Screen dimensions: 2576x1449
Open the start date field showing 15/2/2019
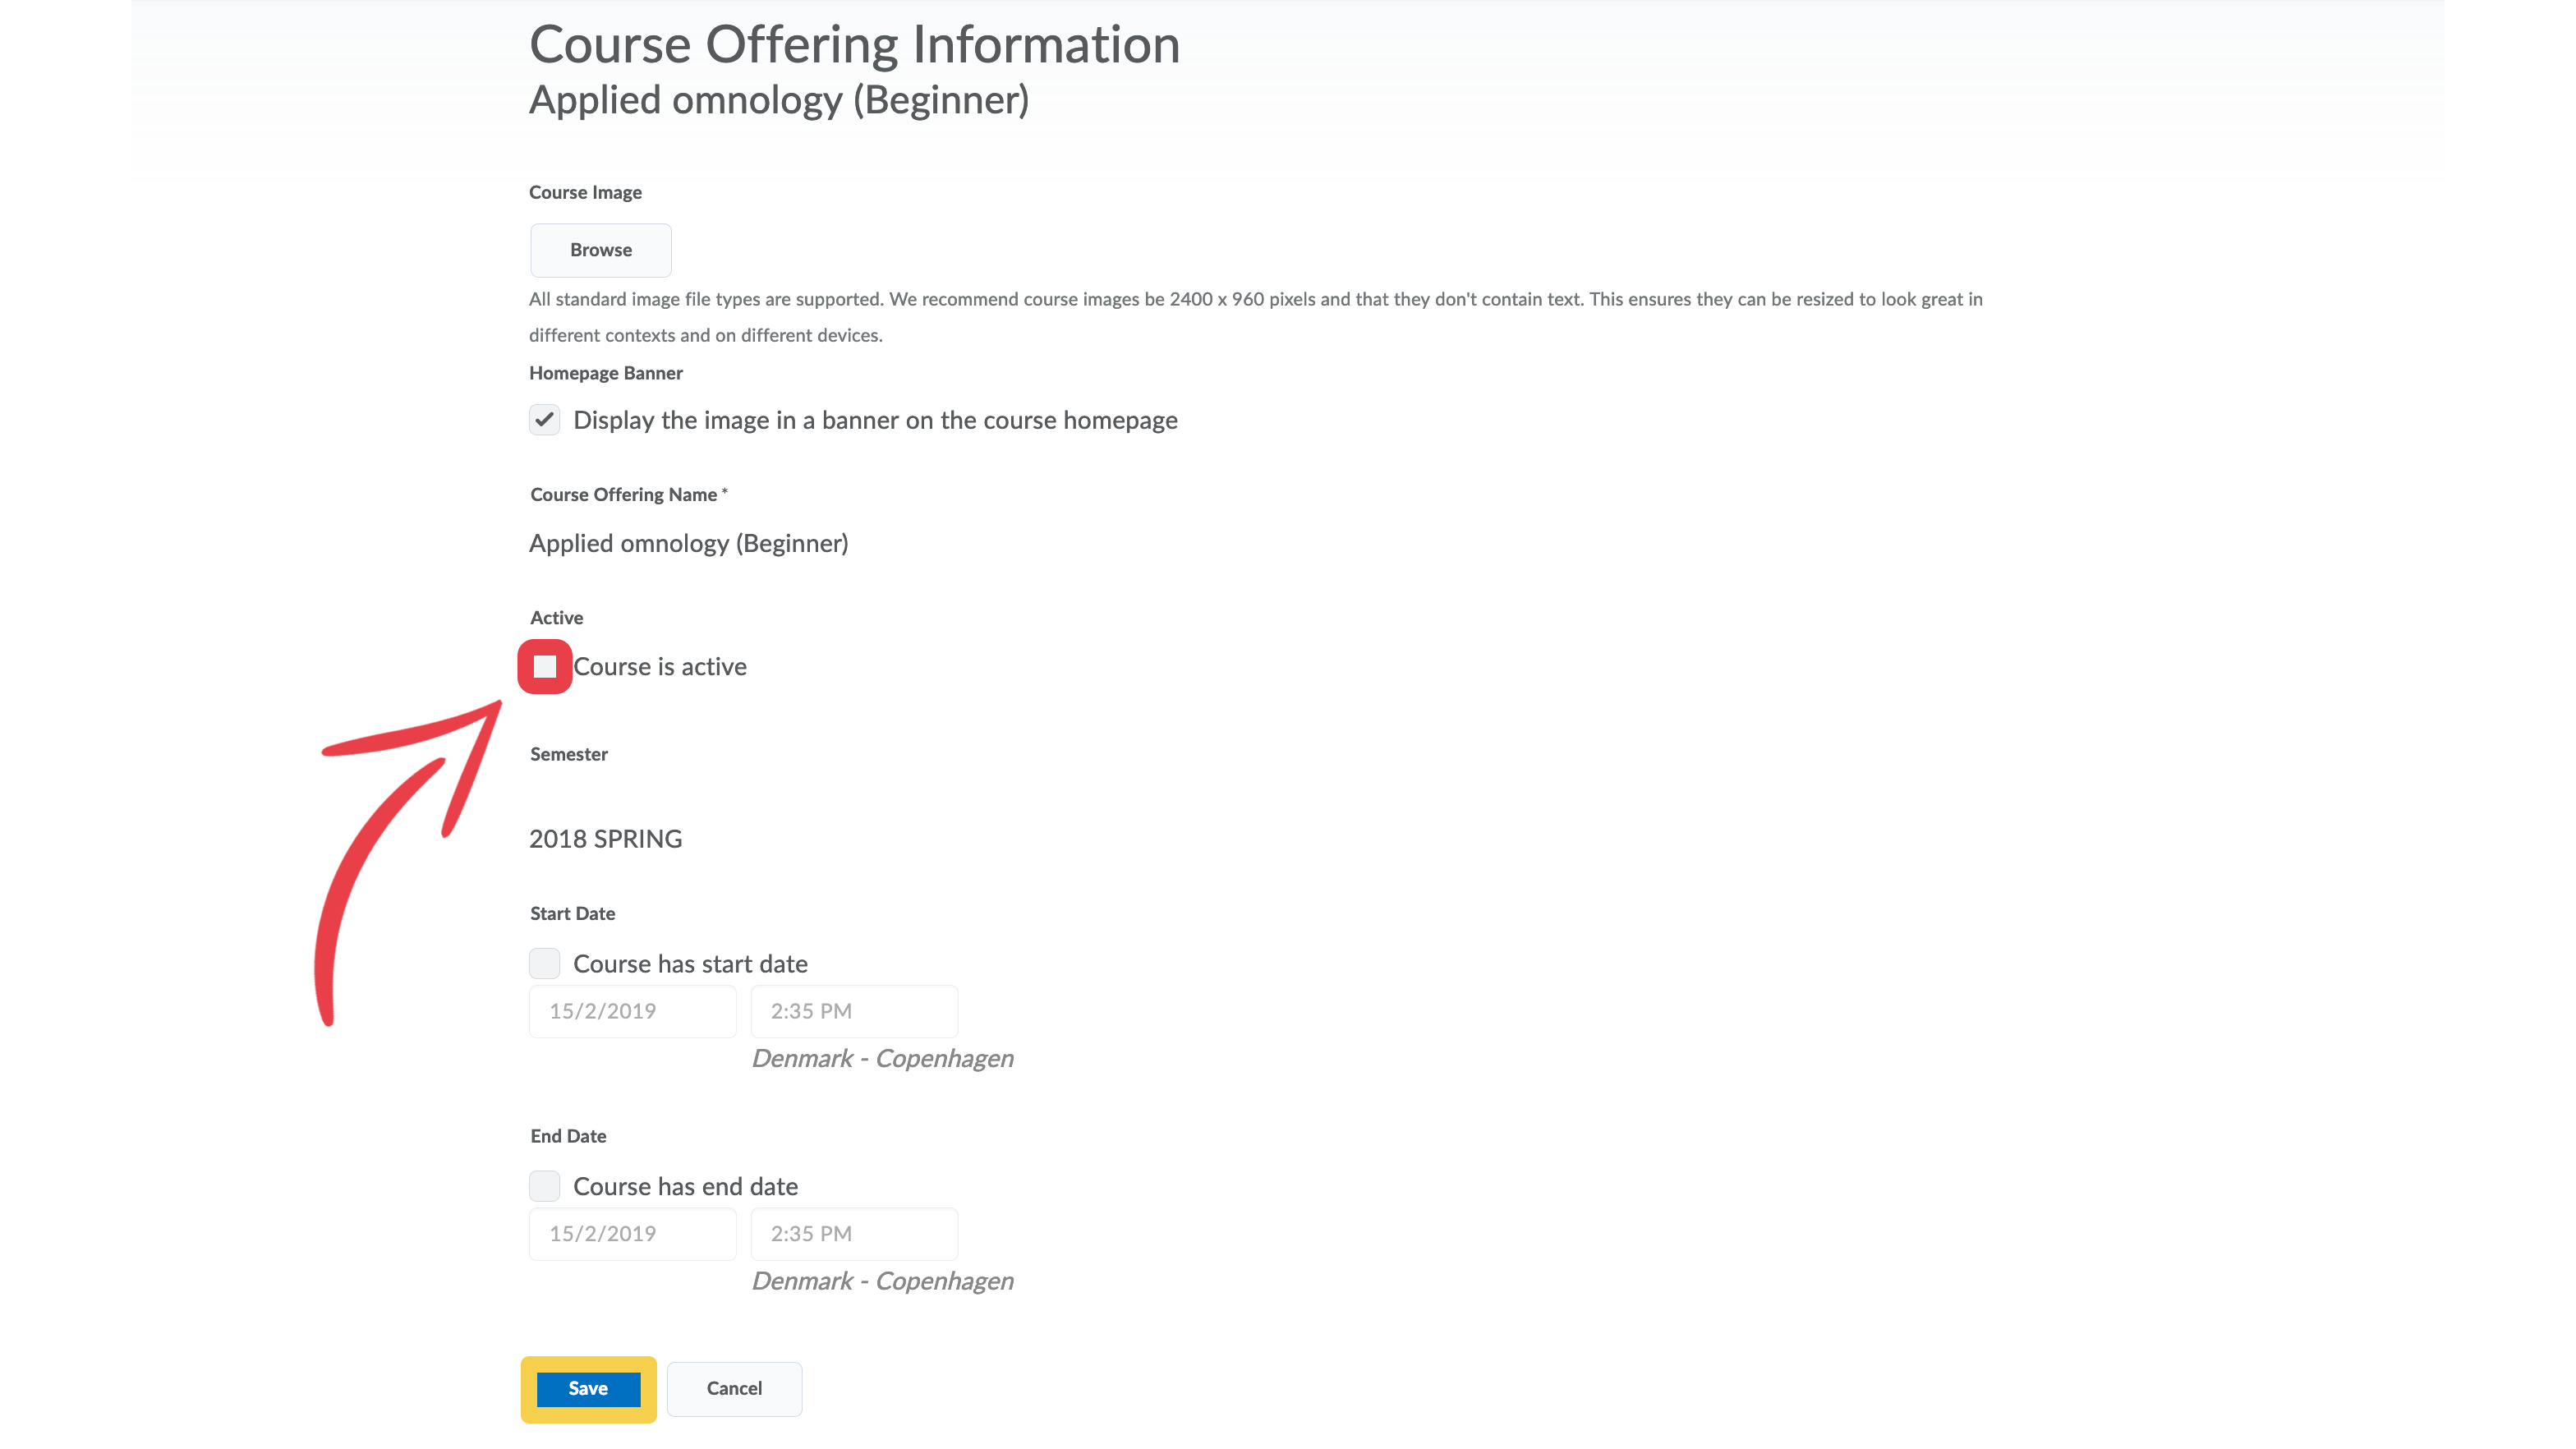click(x=632, y=1011)
